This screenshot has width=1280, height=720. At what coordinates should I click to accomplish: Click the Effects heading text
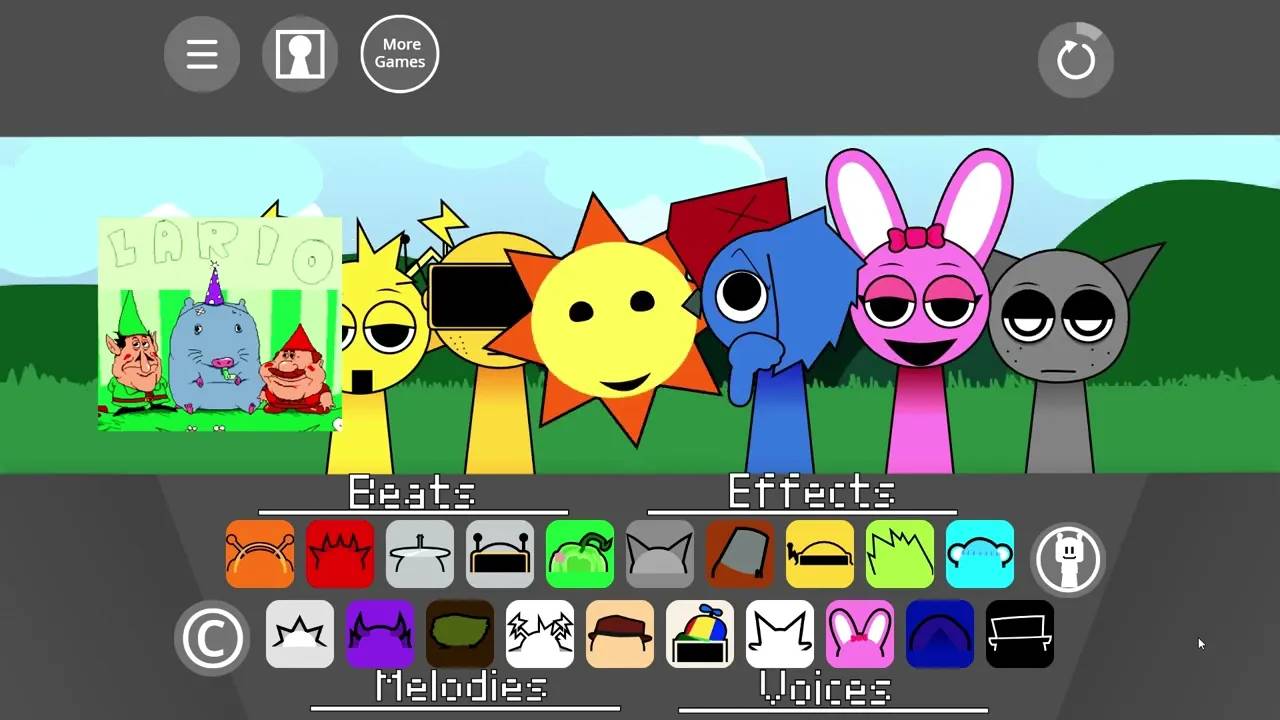(811, 492)
